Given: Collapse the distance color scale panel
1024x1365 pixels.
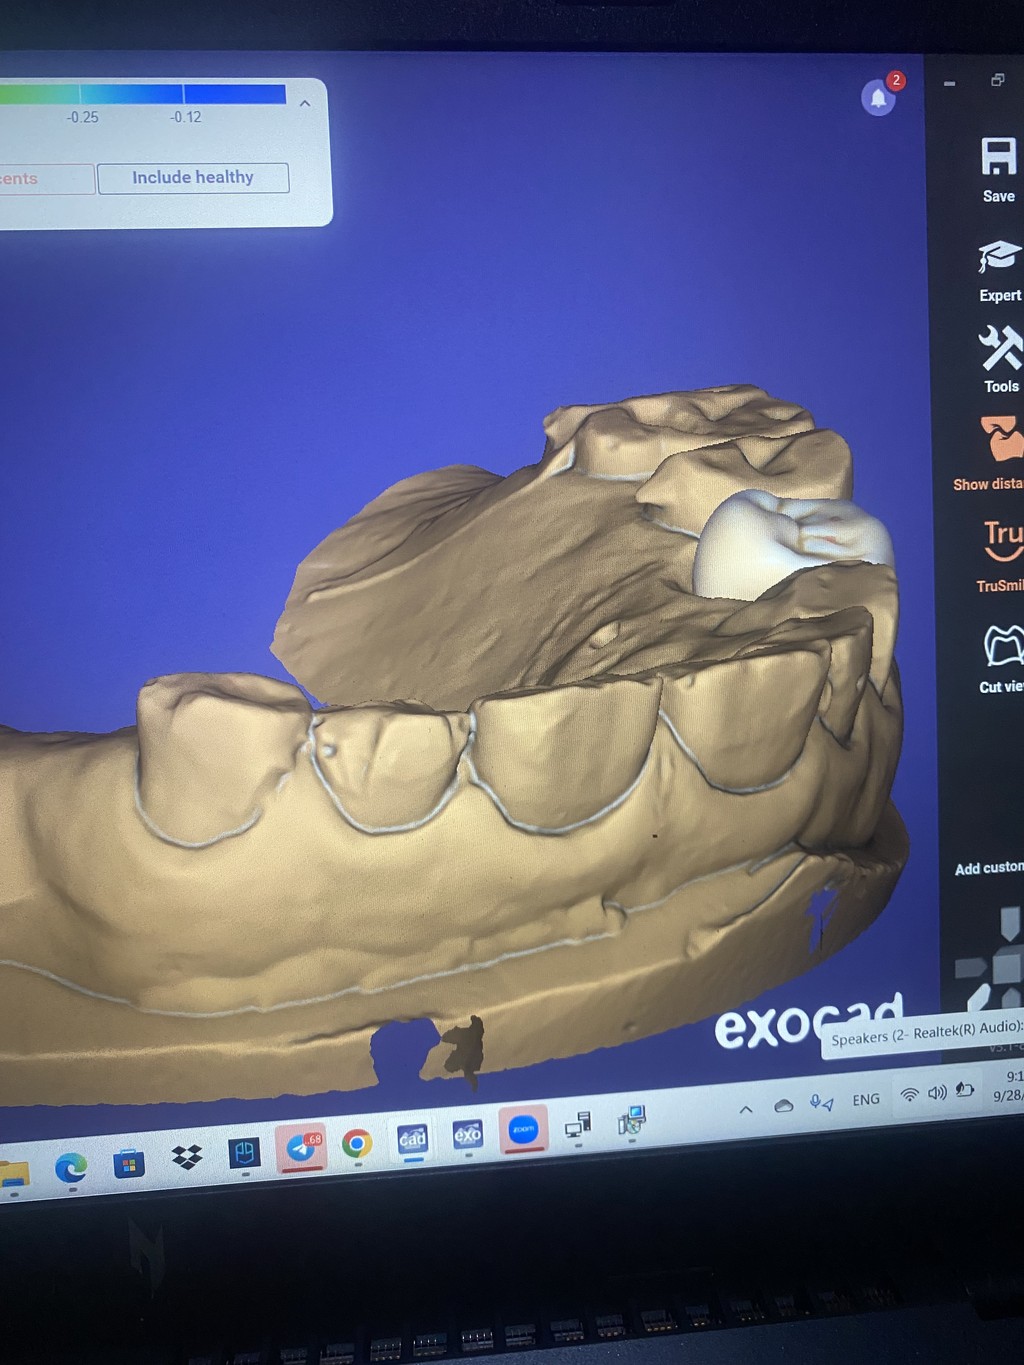Looking at the screenshot, I should click(305, 103).
